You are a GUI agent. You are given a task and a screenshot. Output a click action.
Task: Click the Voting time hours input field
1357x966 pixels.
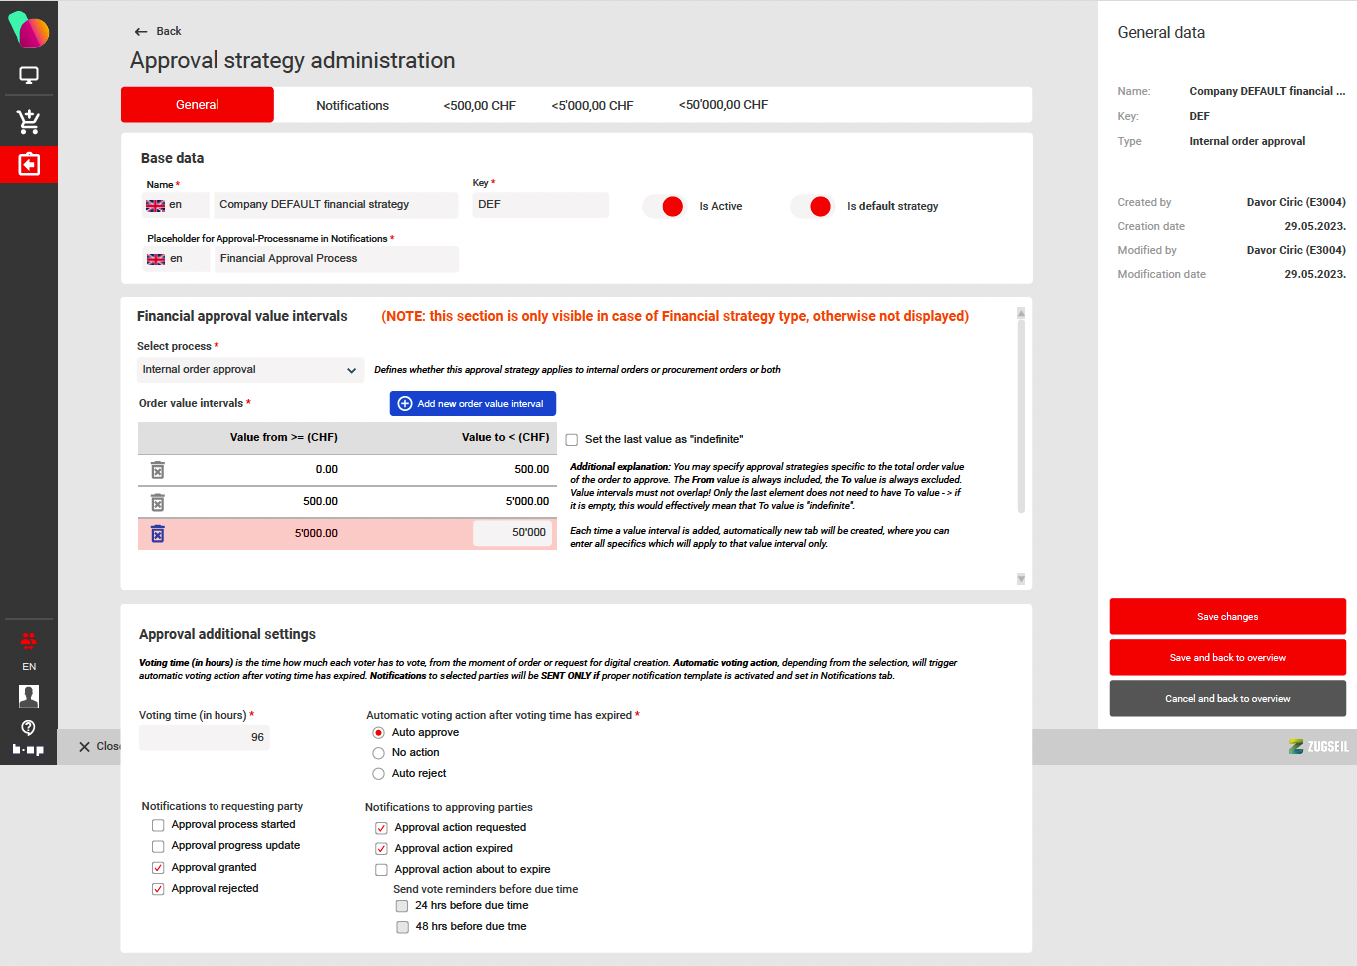coord(204,737)
